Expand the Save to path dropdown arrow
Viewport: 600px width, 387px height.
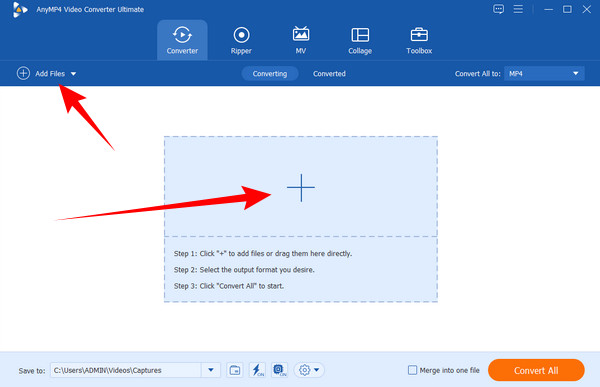(x=211, y=370)
